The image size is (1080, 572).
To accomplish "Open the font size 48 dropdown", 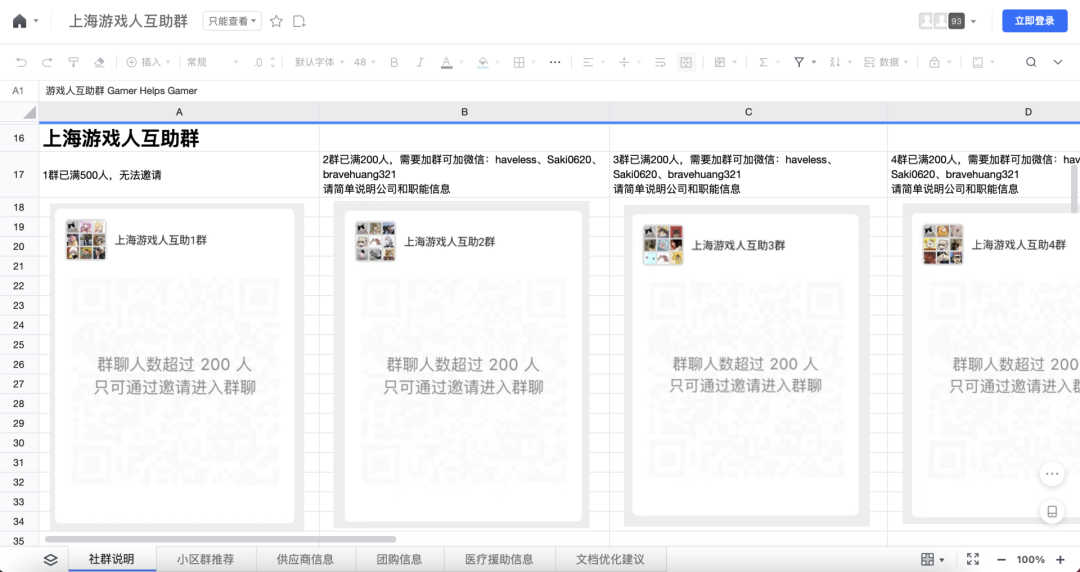I will tap(364, 62).
